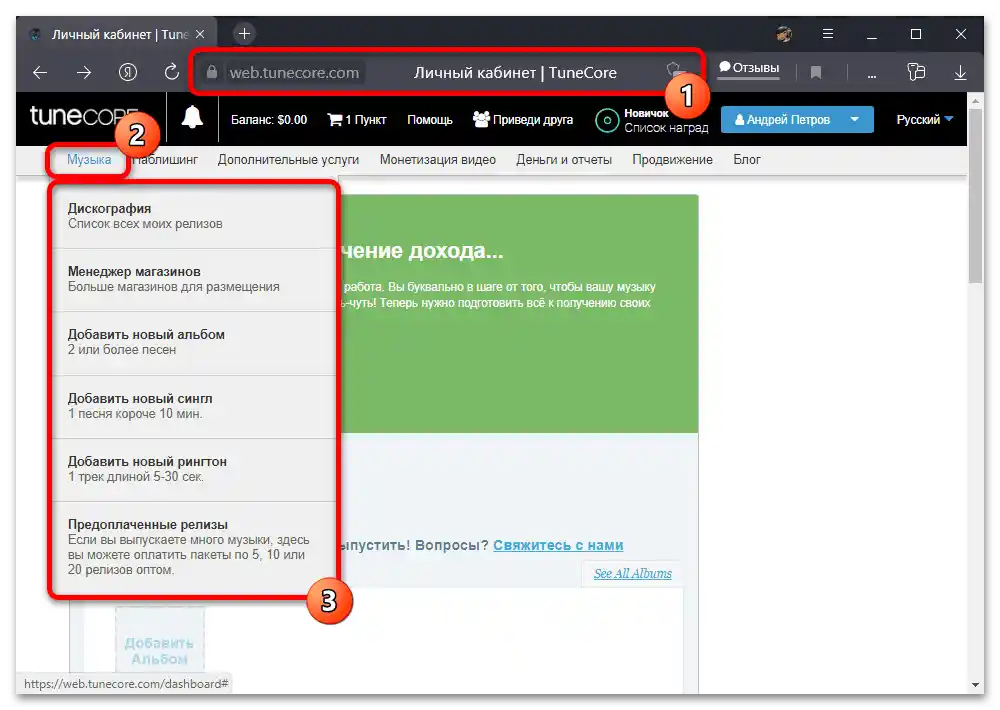The image size is (1000, 710).
Task: Reload the page with refresh icon
Action: click(172, 72)
